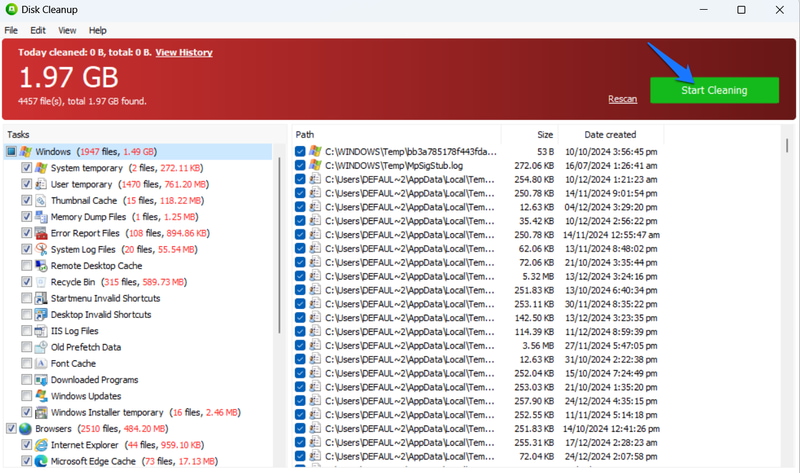The image size is (800, 473).
Task: Click the Internet Explorer icon
Action: [x=41, y=445]
